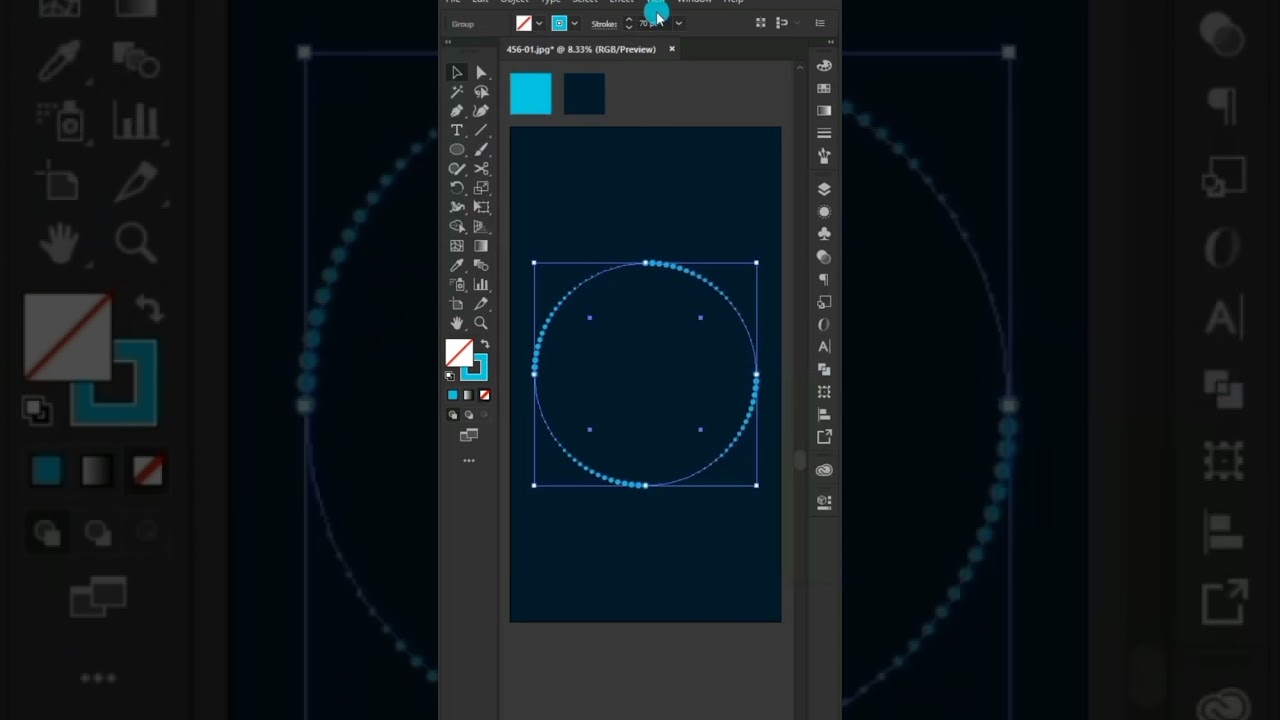1280x720 pixels.
Task: Open the Symbols panel club icon
Action: (x=824, y=234)
